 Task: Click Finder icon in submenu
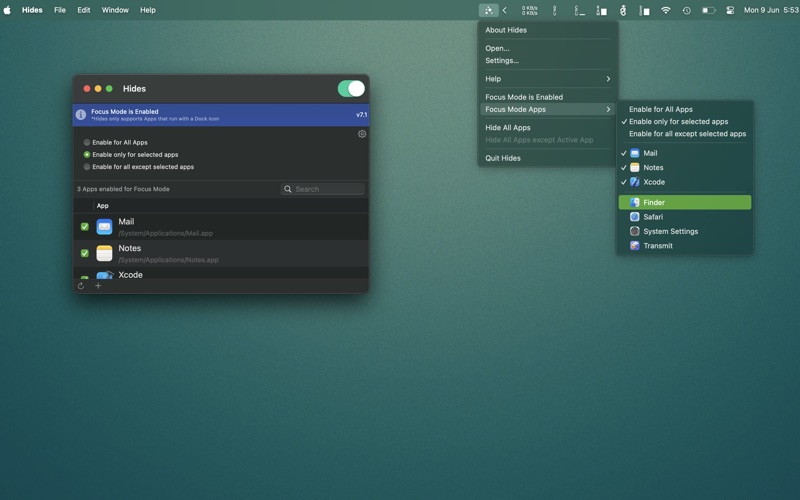pyautogui.click(x=635, y=203)
